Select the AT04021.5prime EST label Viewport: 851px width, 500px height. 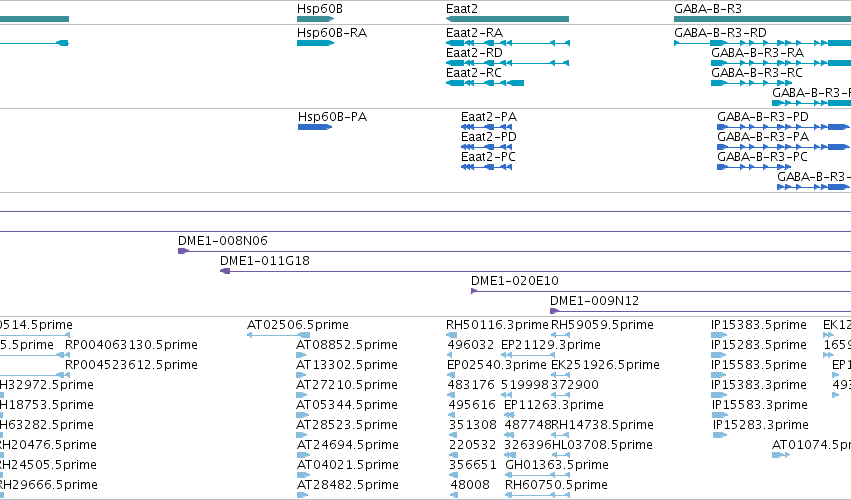[x=348, y=466]
